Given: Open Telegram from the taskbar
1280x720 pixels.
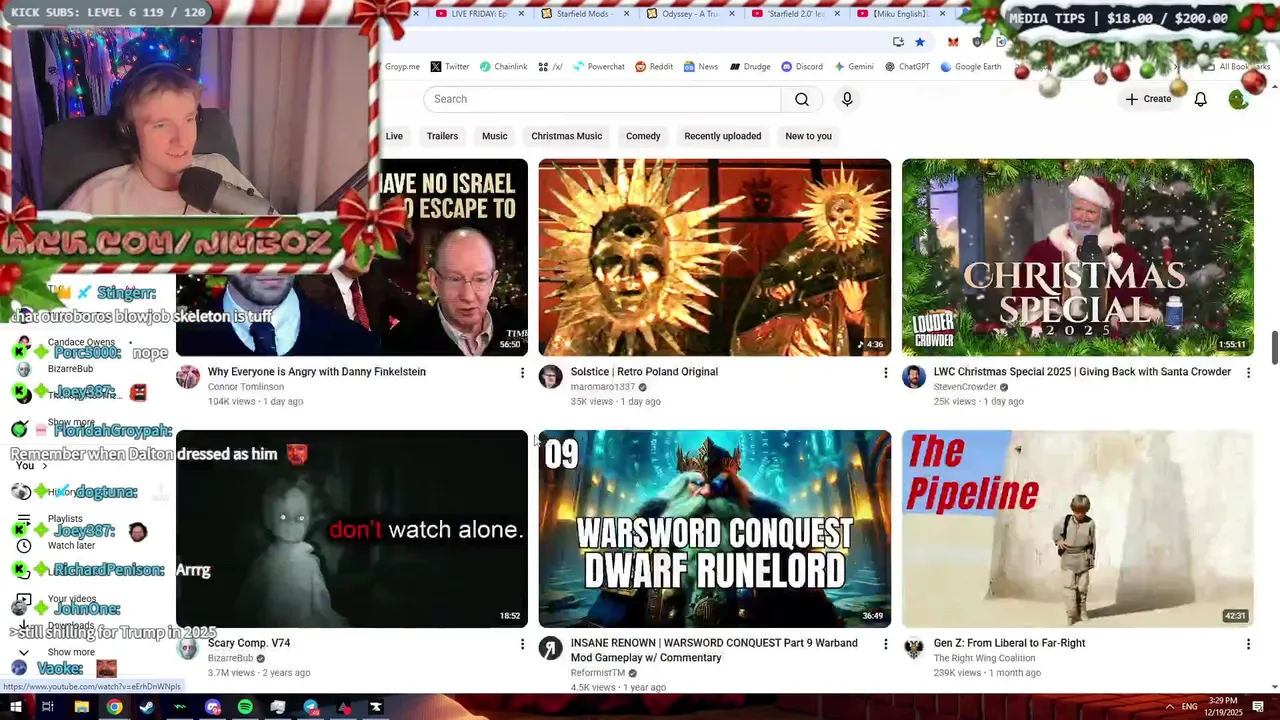Looking at the screenshot, I should 311,707.
